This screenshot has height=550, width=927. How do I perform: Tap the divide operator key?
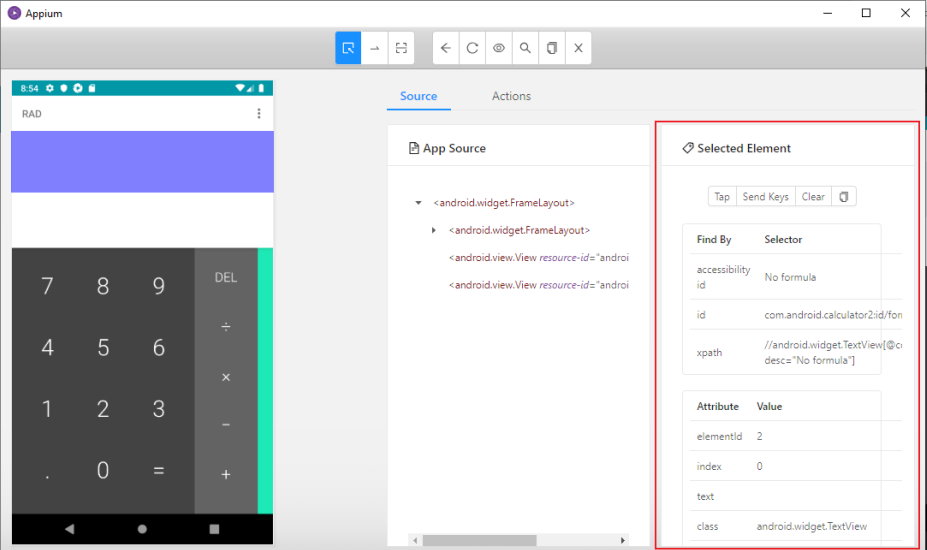click(226, 326)
